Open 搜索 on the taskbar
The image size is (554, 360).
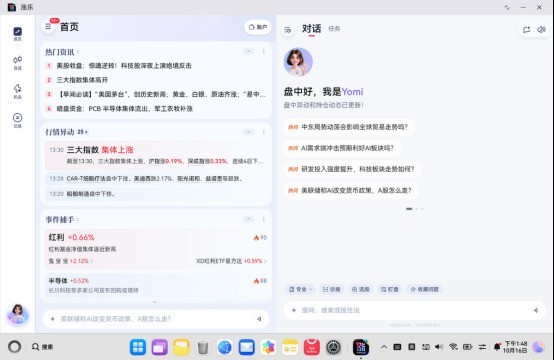pyautogui.click(x=42, y=347)
